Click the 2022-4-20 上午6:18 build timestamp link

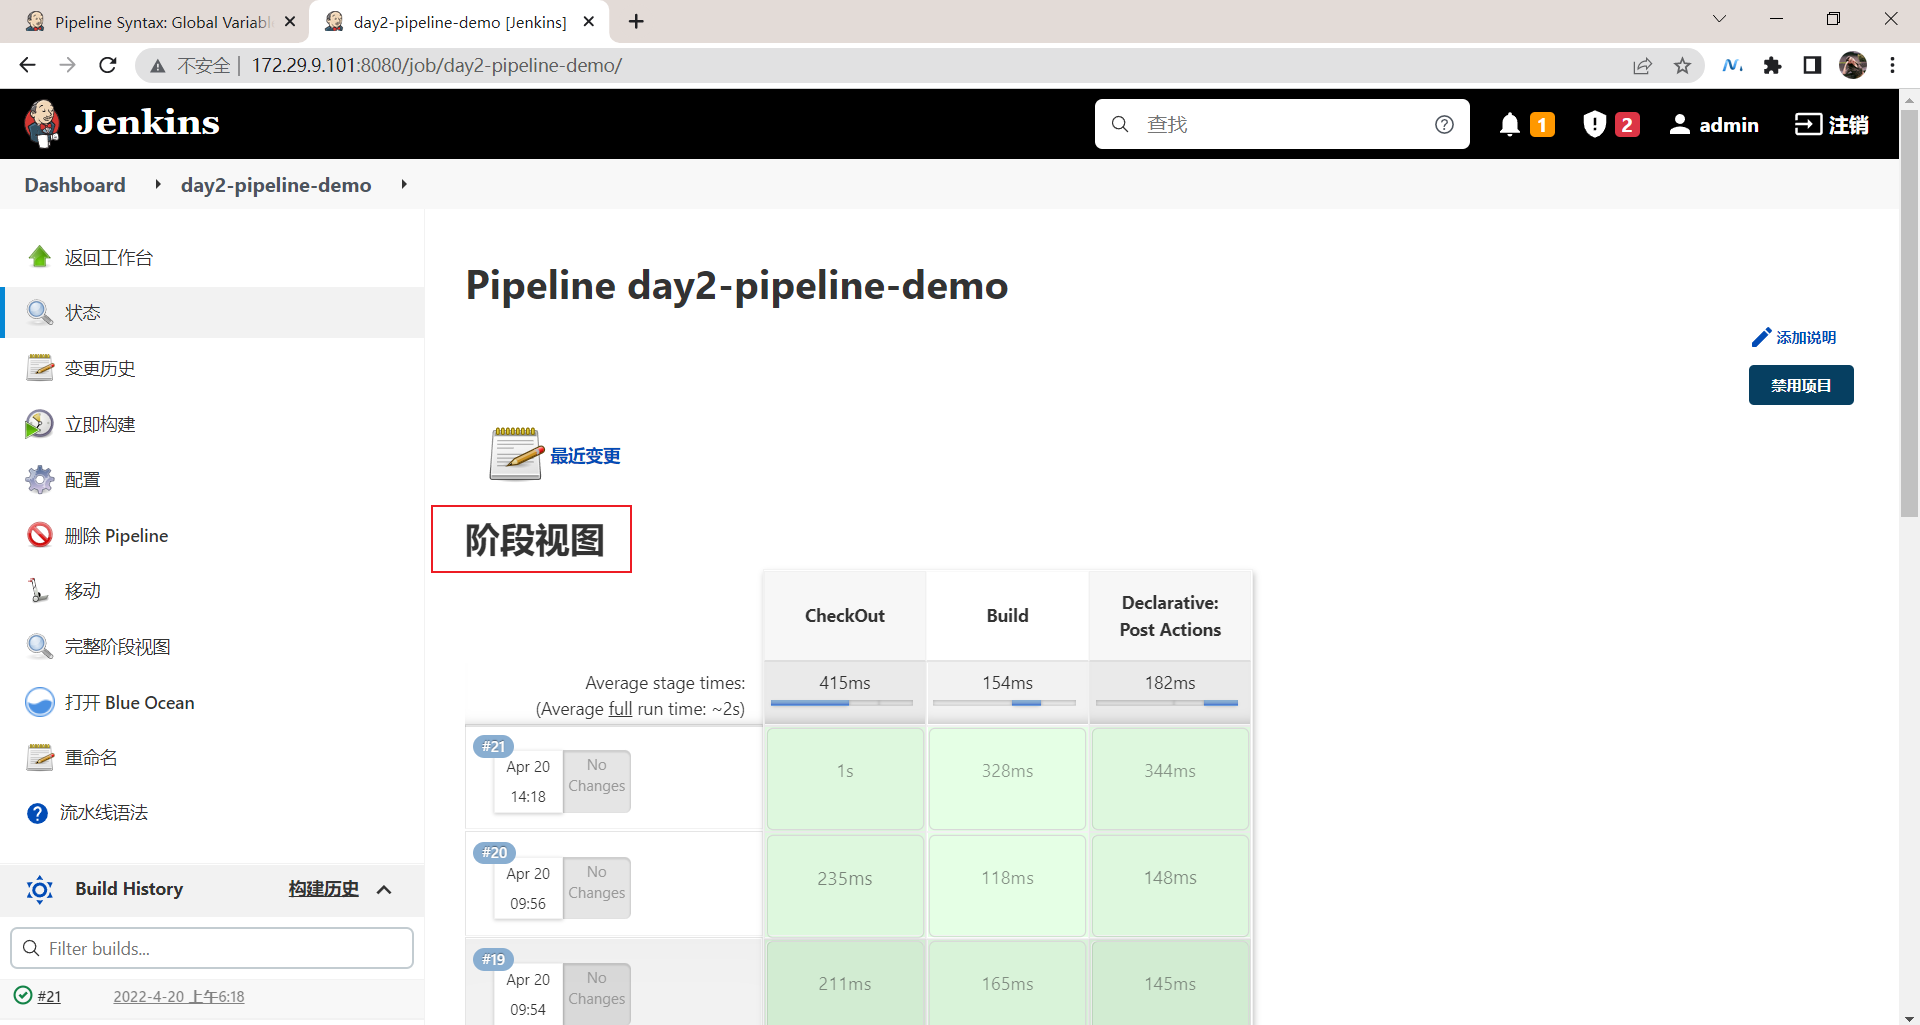click(x=179, y=996)
